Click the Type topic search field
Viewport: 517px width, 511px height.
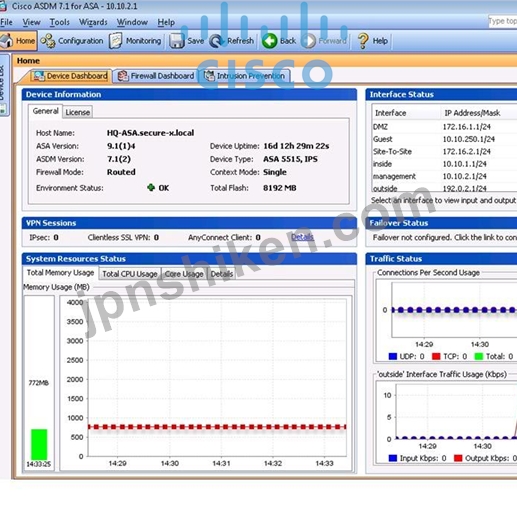click(x=502, y=21)
